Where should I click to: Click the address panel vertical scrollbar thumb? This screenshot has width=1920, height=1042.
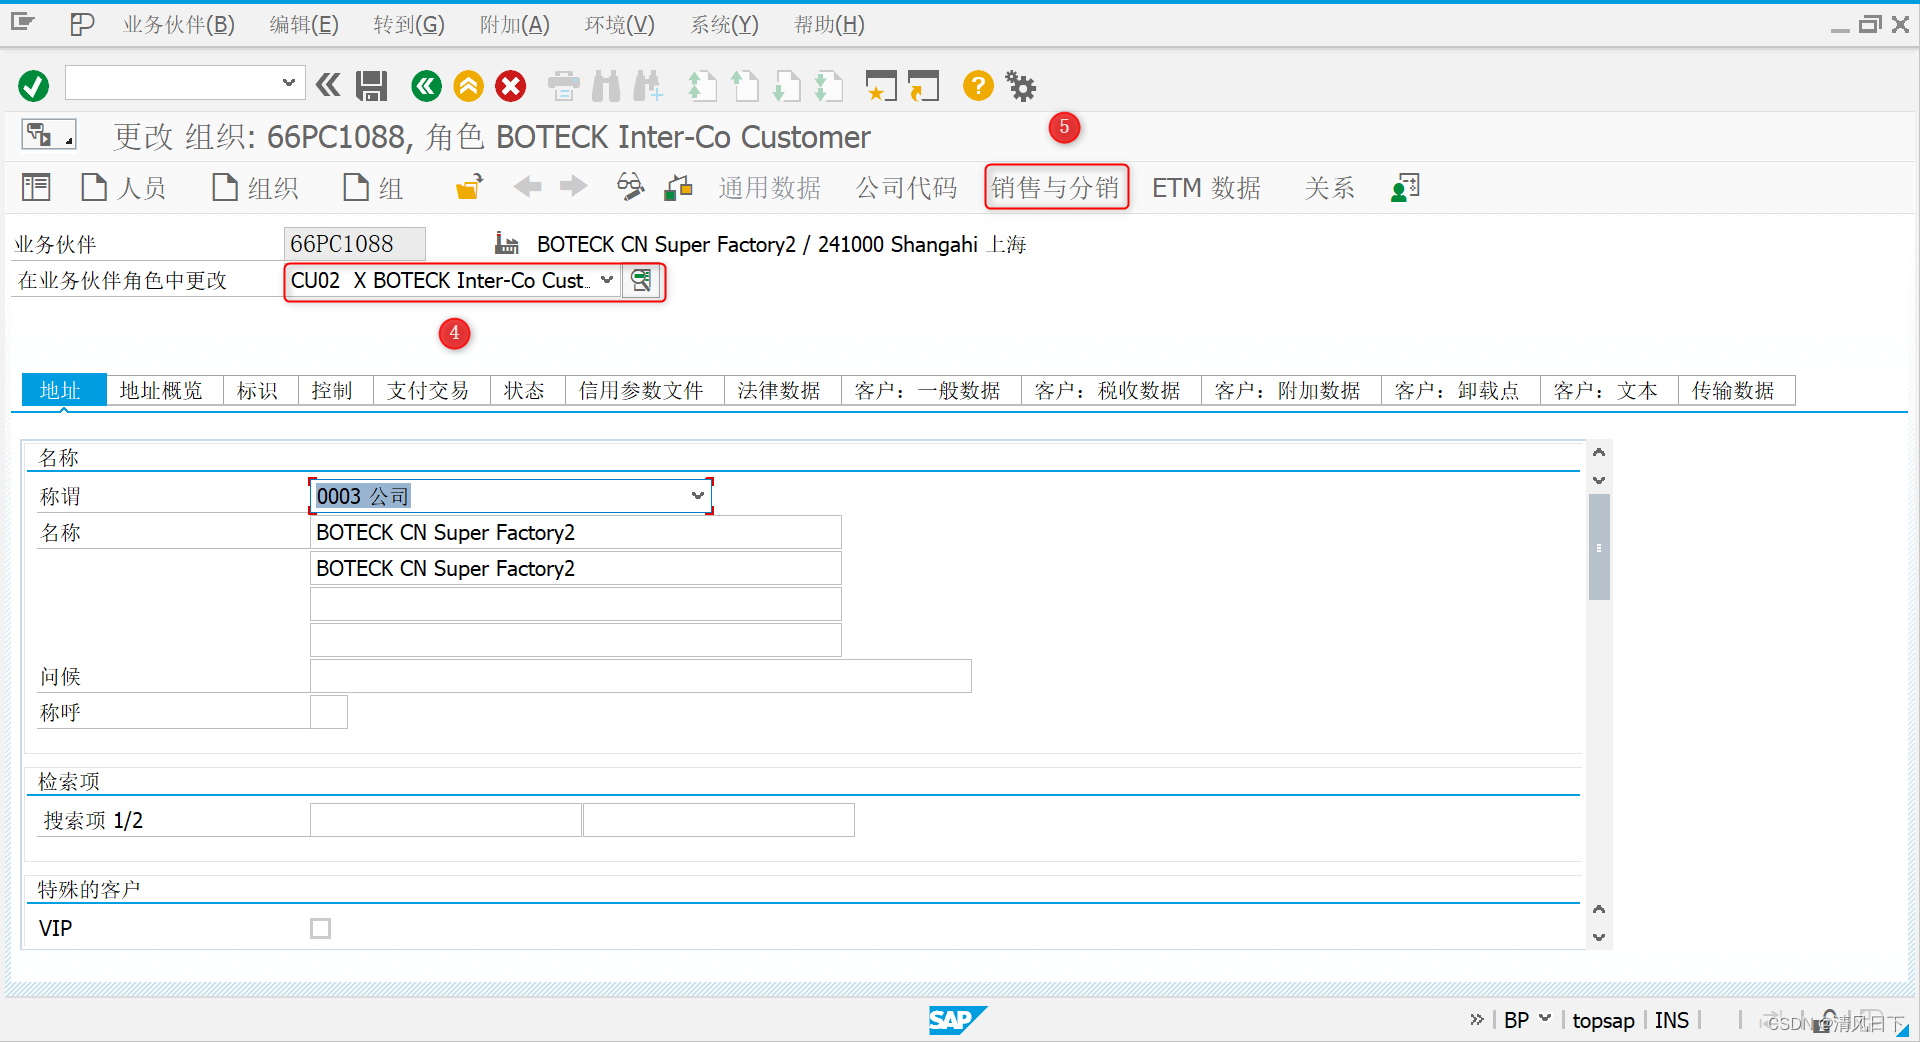tap(1599, 547)
